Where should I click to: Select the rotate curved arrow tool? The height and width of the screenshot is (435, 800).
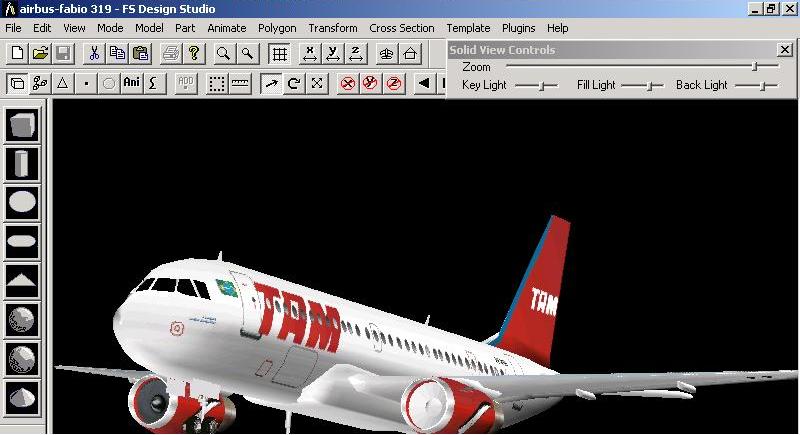coord(294,83)
